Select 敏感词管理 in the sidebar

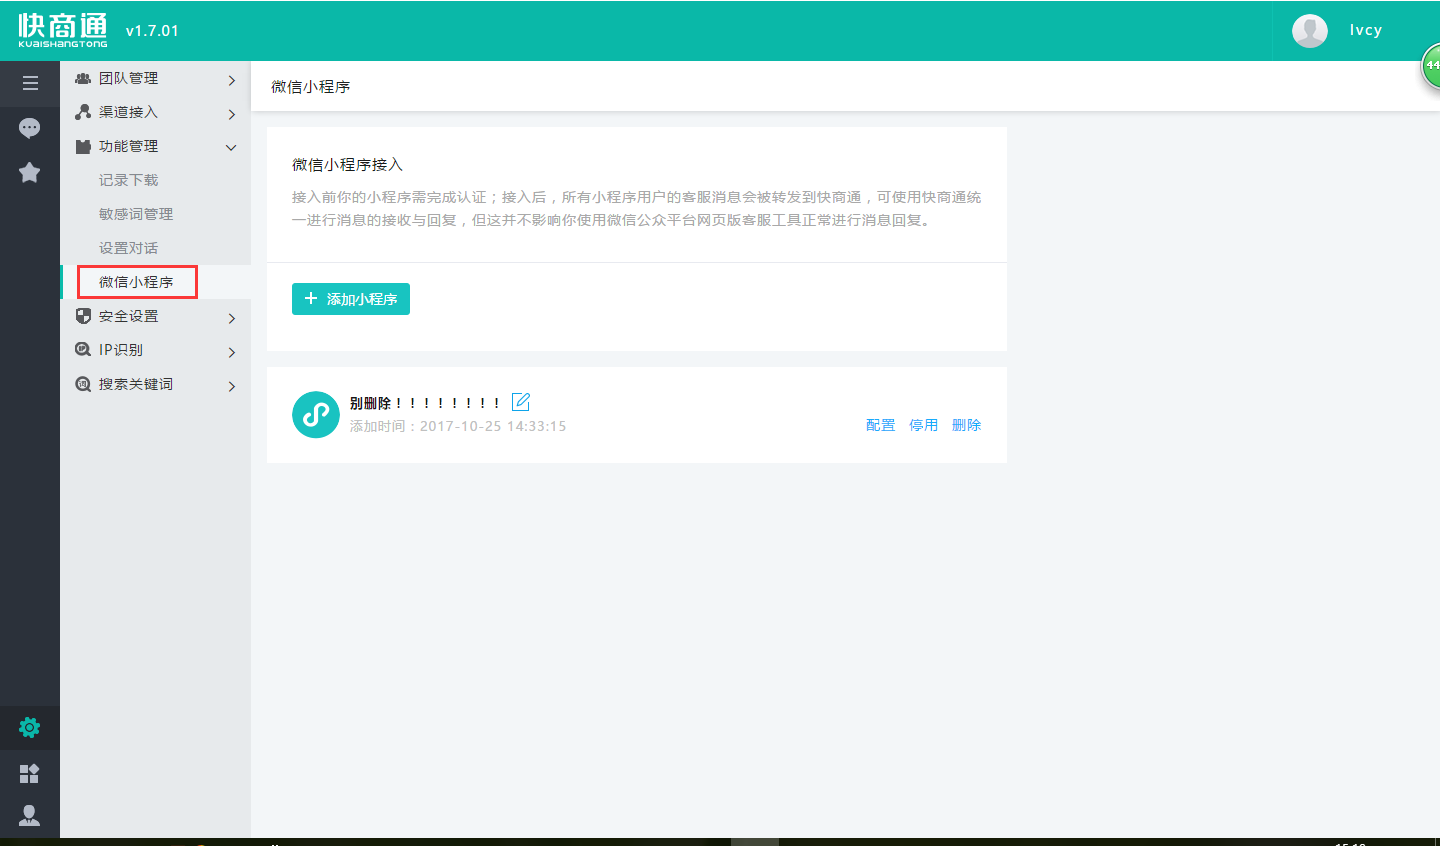point(136,214)
